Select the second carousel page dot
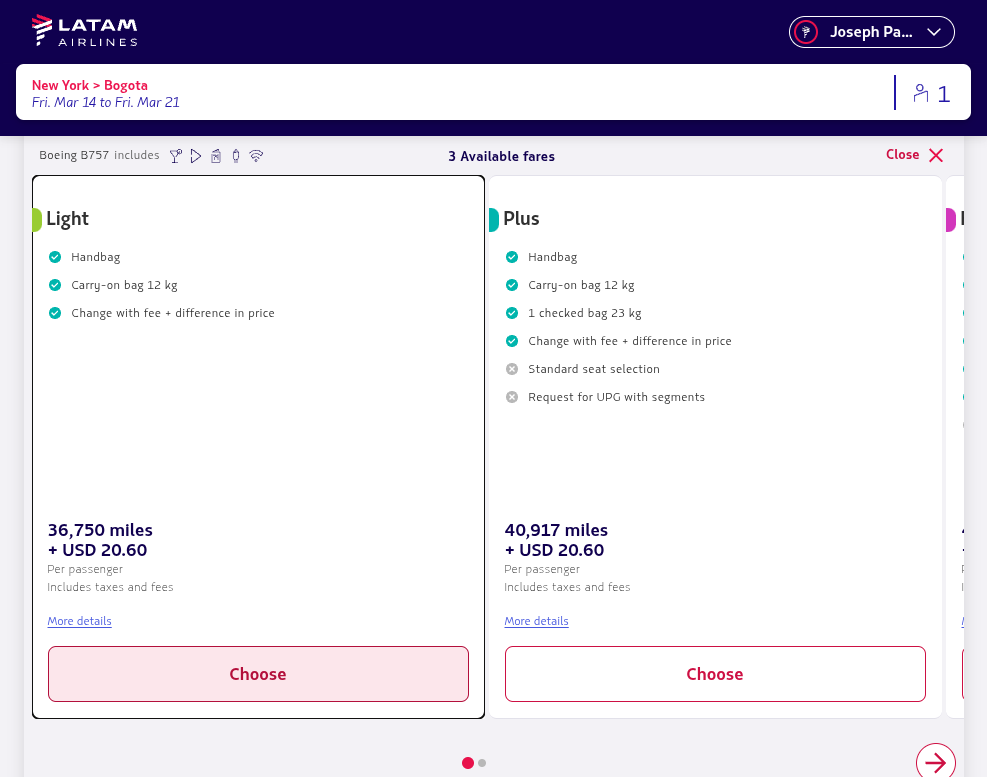 (x=482, y=763)
